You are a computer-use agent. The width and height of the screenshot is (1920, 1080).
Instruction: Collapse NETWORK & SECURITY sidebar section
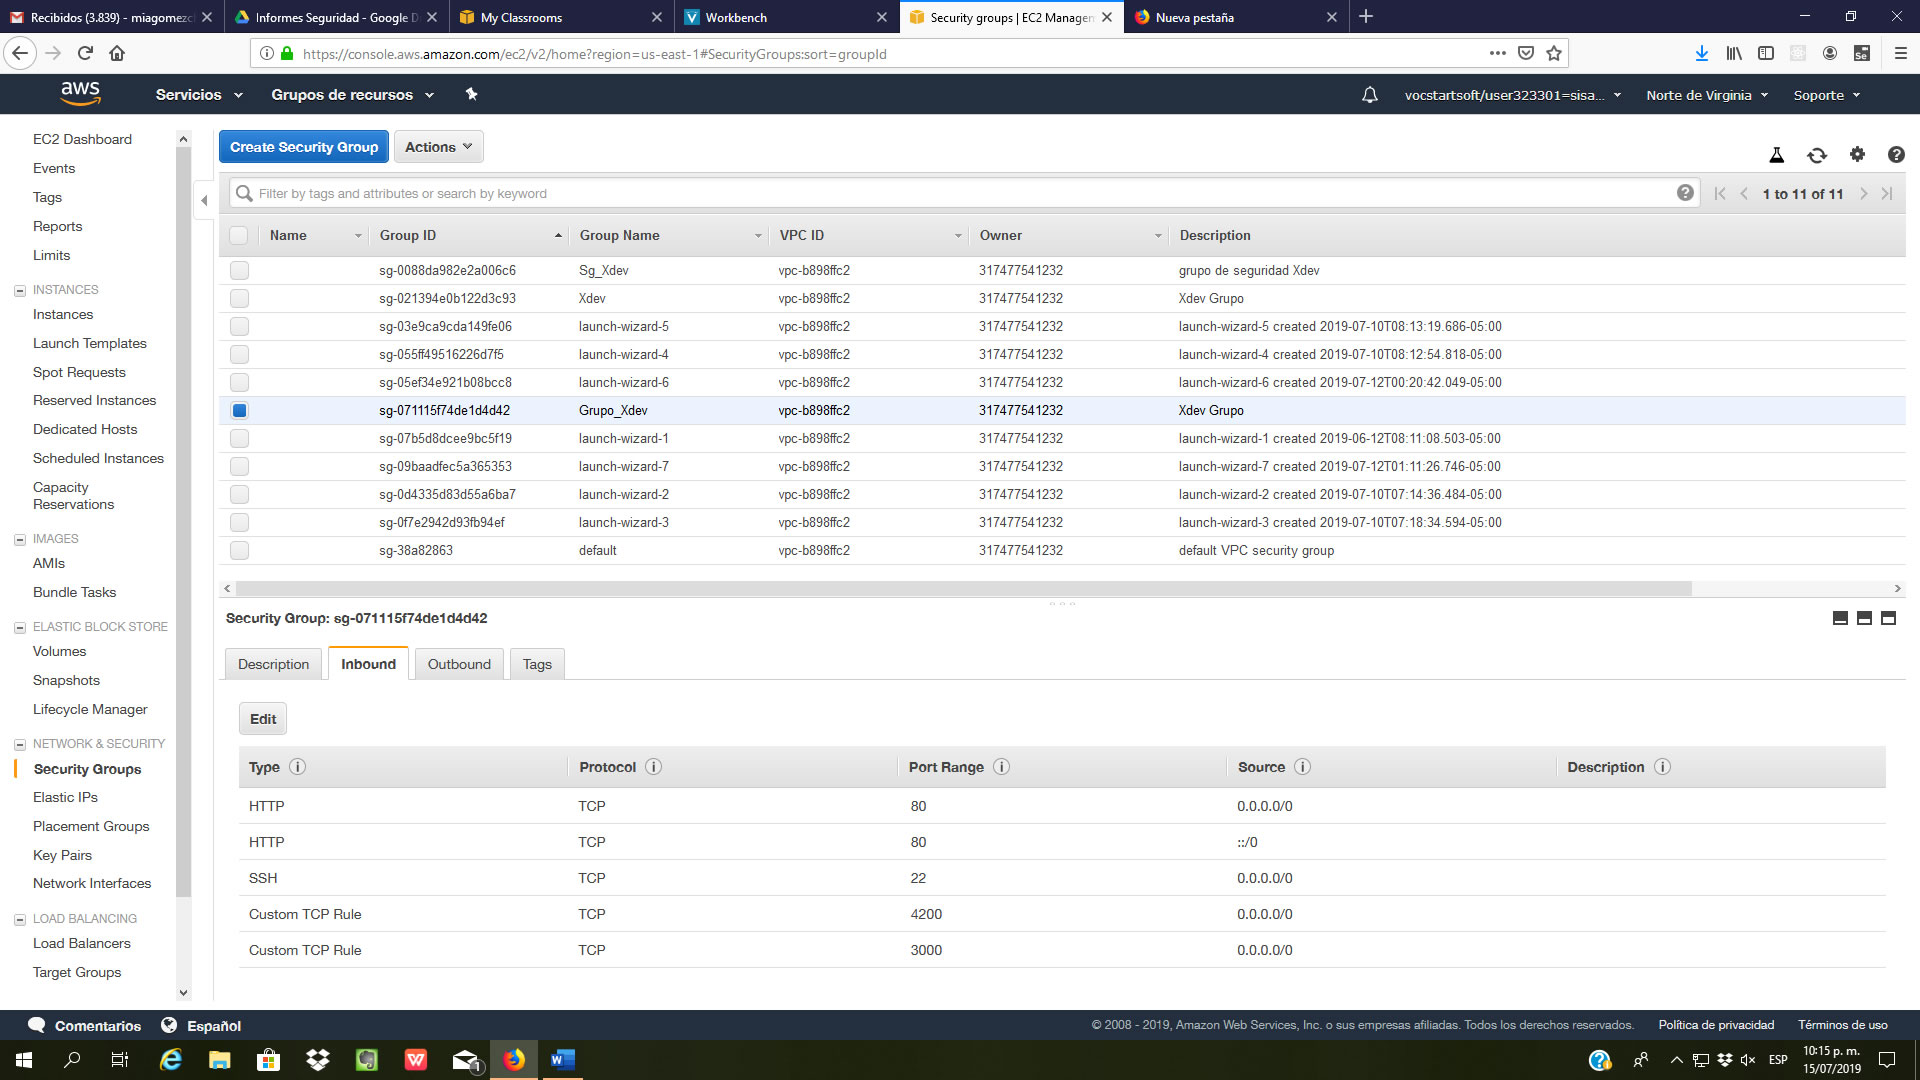coord(19,745)
